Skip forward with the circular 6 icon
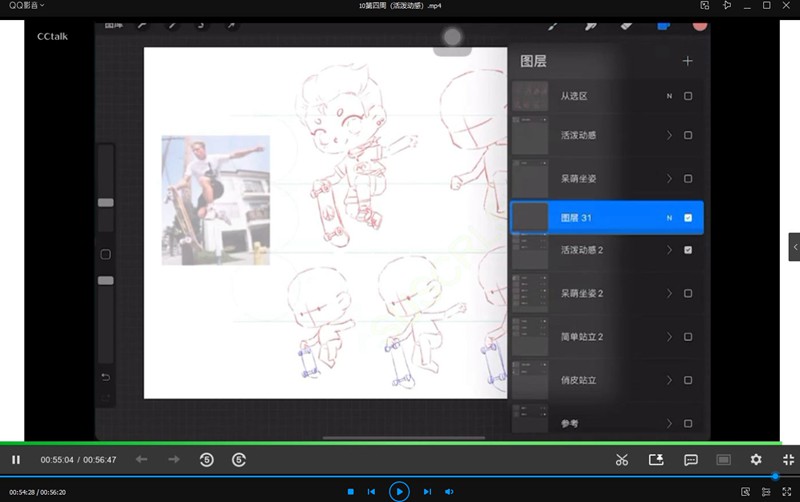This screenshot has height=502, width=800. point(239,460)
